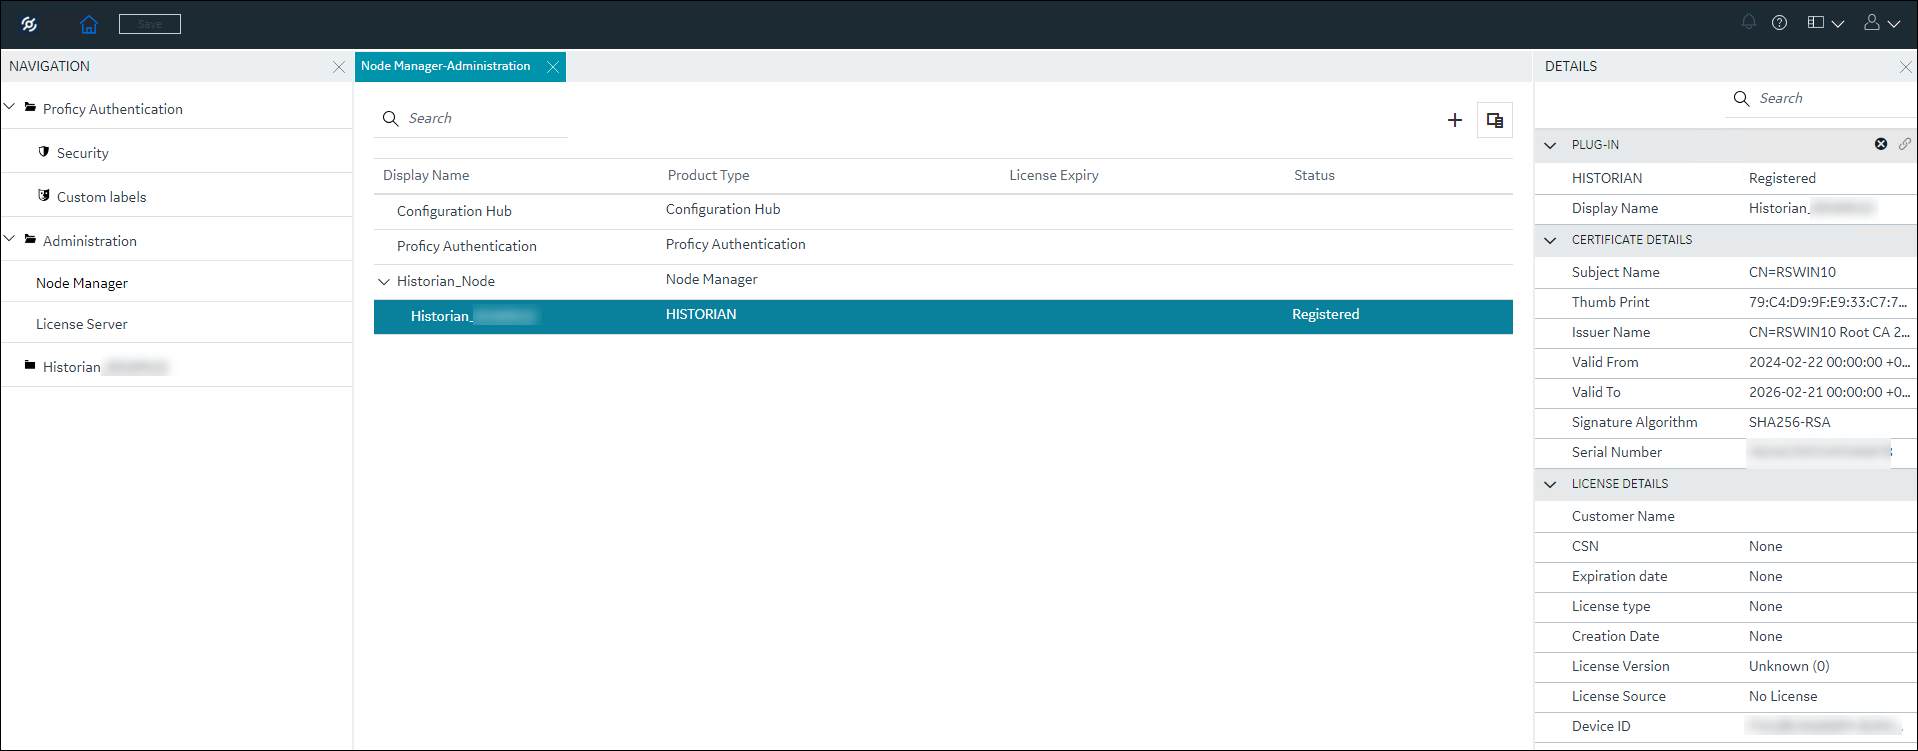Switch to the Node Manager-Administration tab
The image size is (1918, 751).
(446, 66)
